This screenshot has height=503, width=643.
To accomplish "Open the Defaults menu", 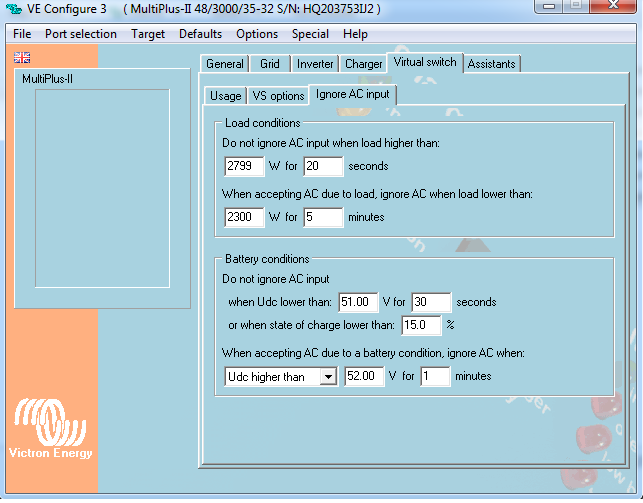I will pyautogui.click(x=200, y=34).
